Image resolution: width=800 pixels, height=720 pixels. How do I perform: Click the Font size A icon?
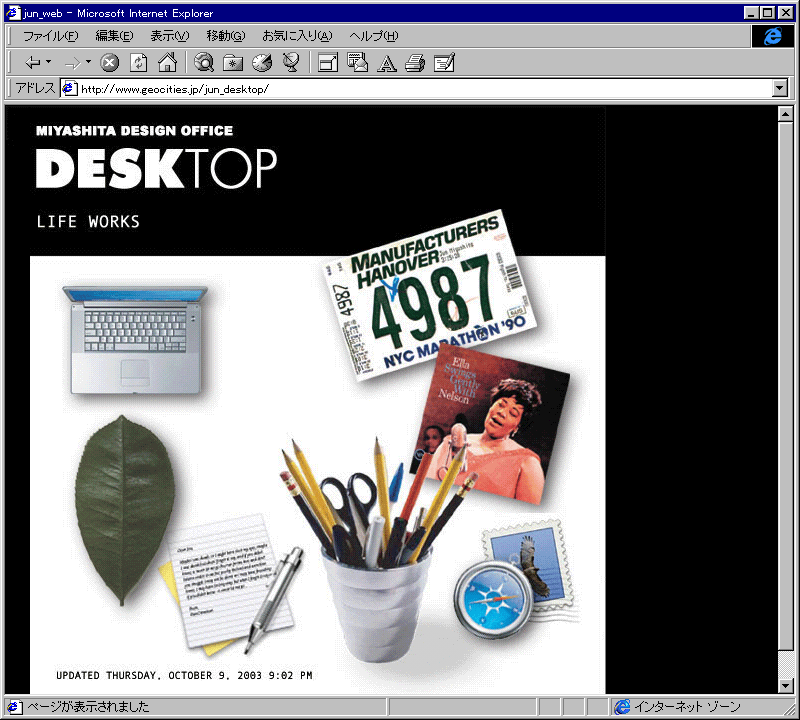[387, 64]
